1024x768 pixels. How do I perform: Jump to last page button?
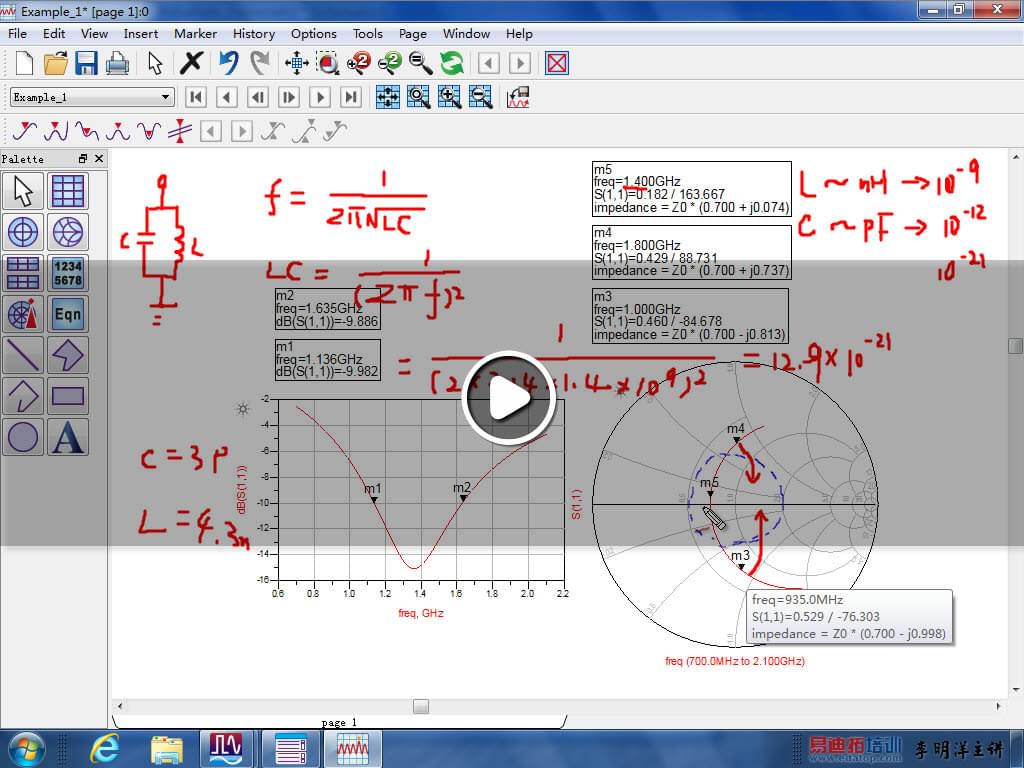point(351,97)
